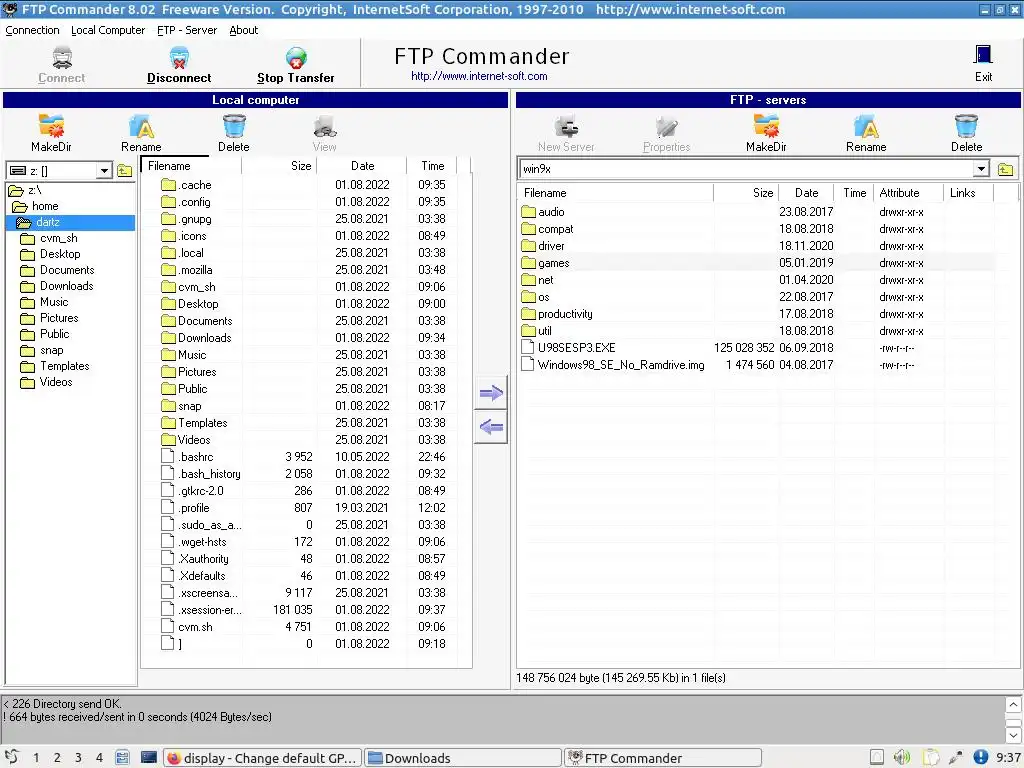Image resolution: width=1024 pixels, height=768 pixels.
Task: Click download left arrow button
Action: (491, 427)
